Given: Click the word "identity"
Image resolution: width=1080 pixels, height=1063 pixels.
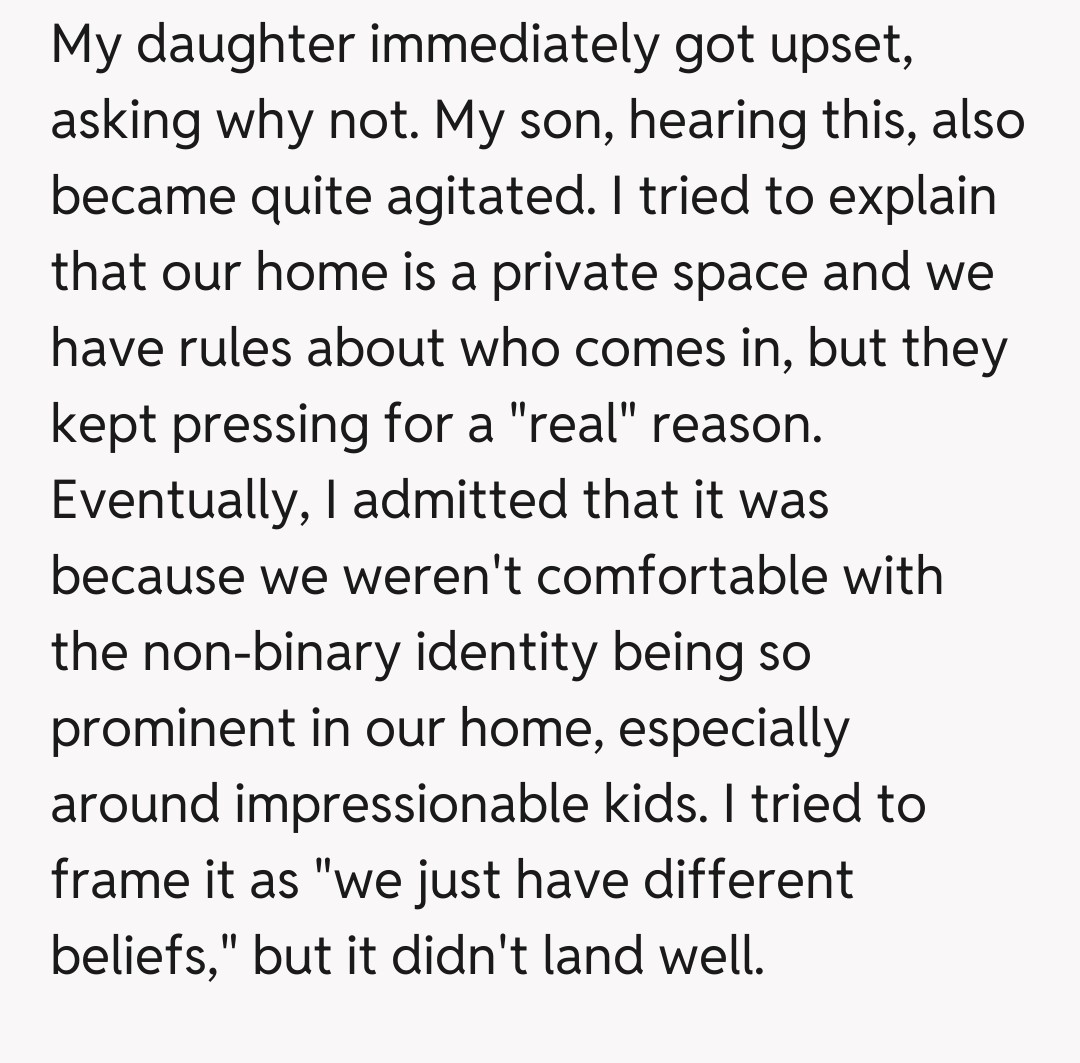Looking at the screenshot, I should tap(508, 653).
